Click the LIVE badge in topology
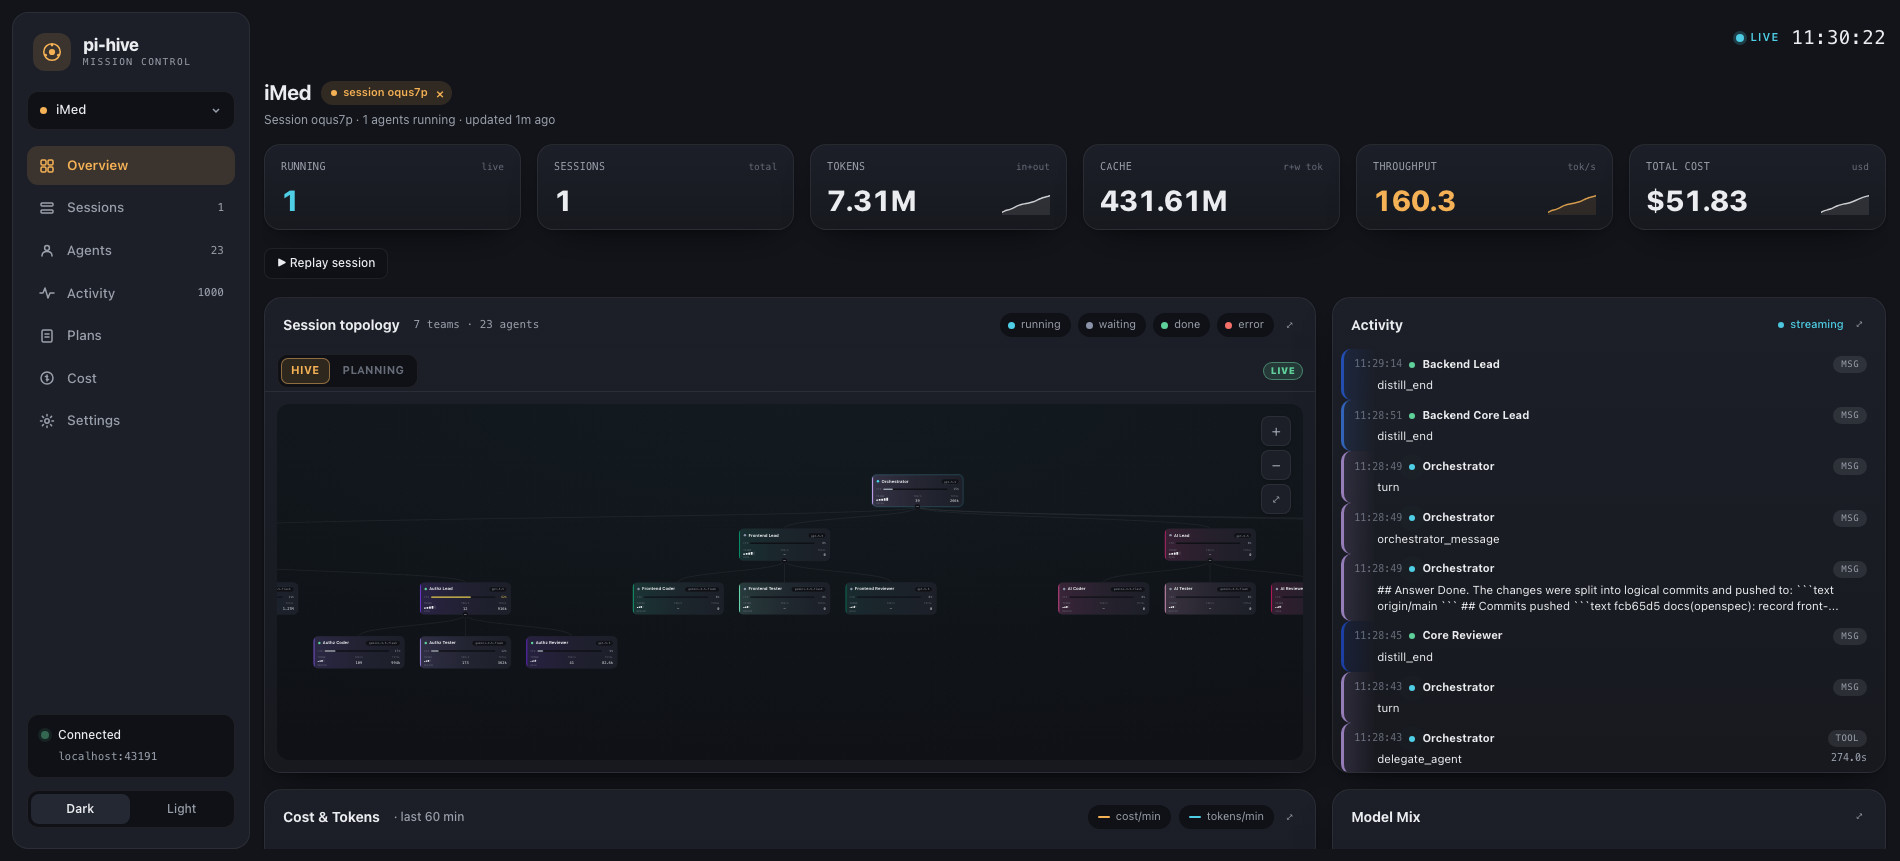Viewport: 1900px width, 861px height. click(1282, 371)
